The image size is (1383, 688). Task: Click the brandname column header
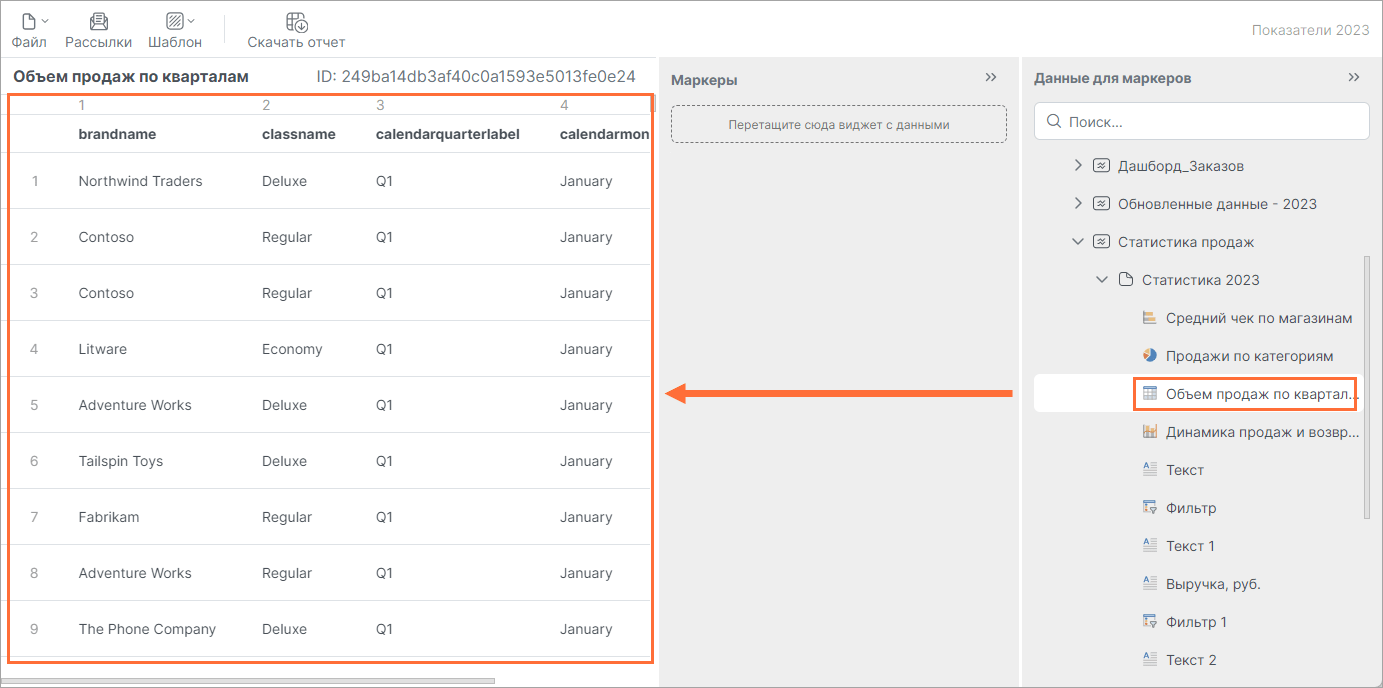[x=117, y=134]
